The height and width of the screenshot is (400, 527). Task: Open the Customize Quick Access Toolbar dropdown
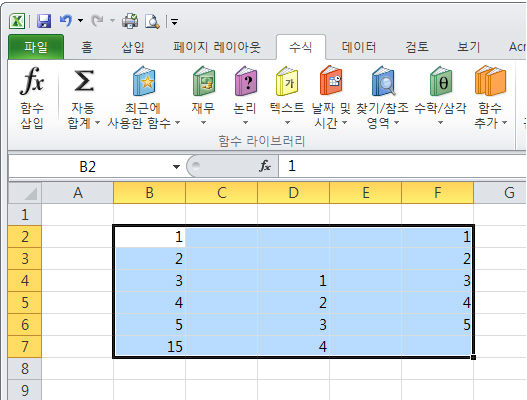point(174,22)
